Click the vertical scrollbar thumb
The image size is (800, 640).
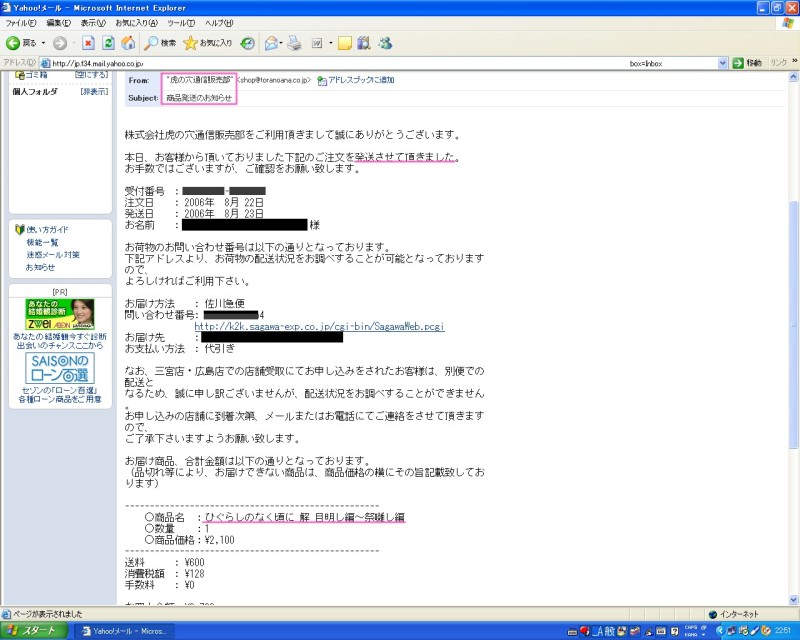[793, 325]
